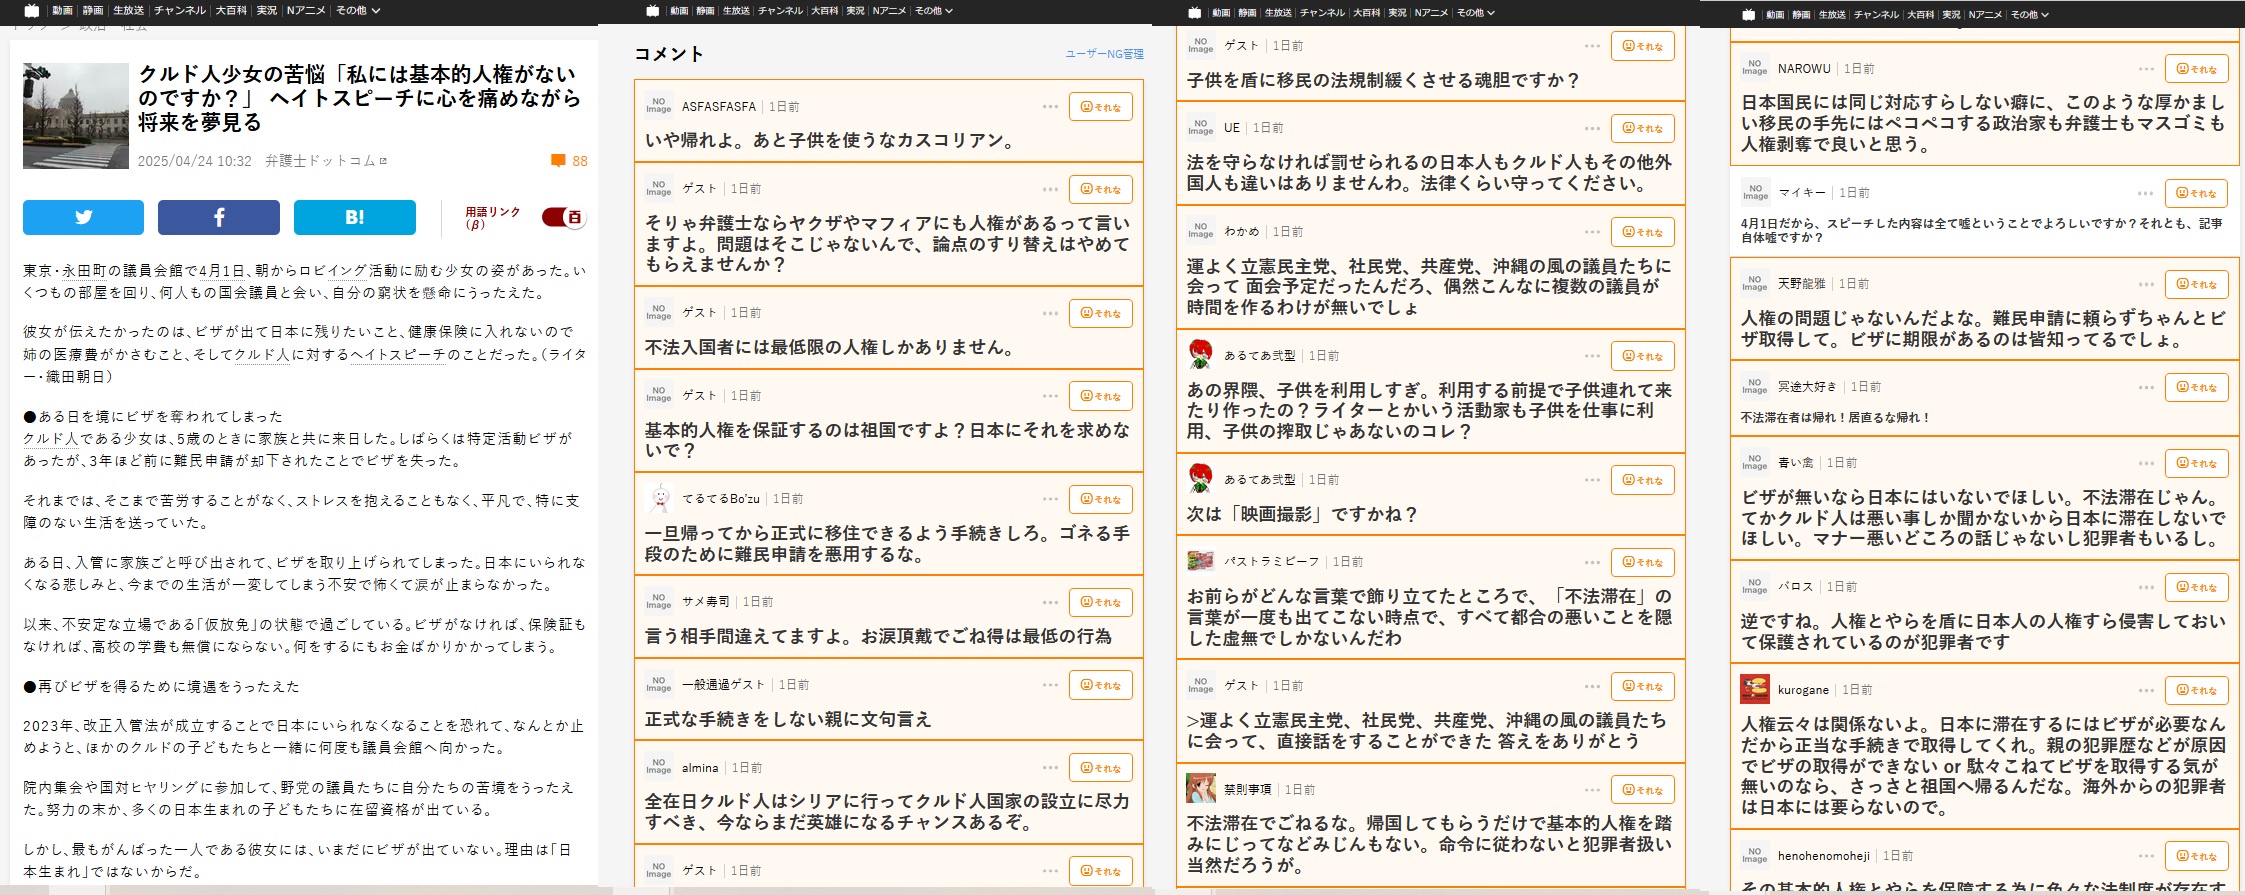Expand the その他 dropdown above the article headline

[x=357, y=10]
